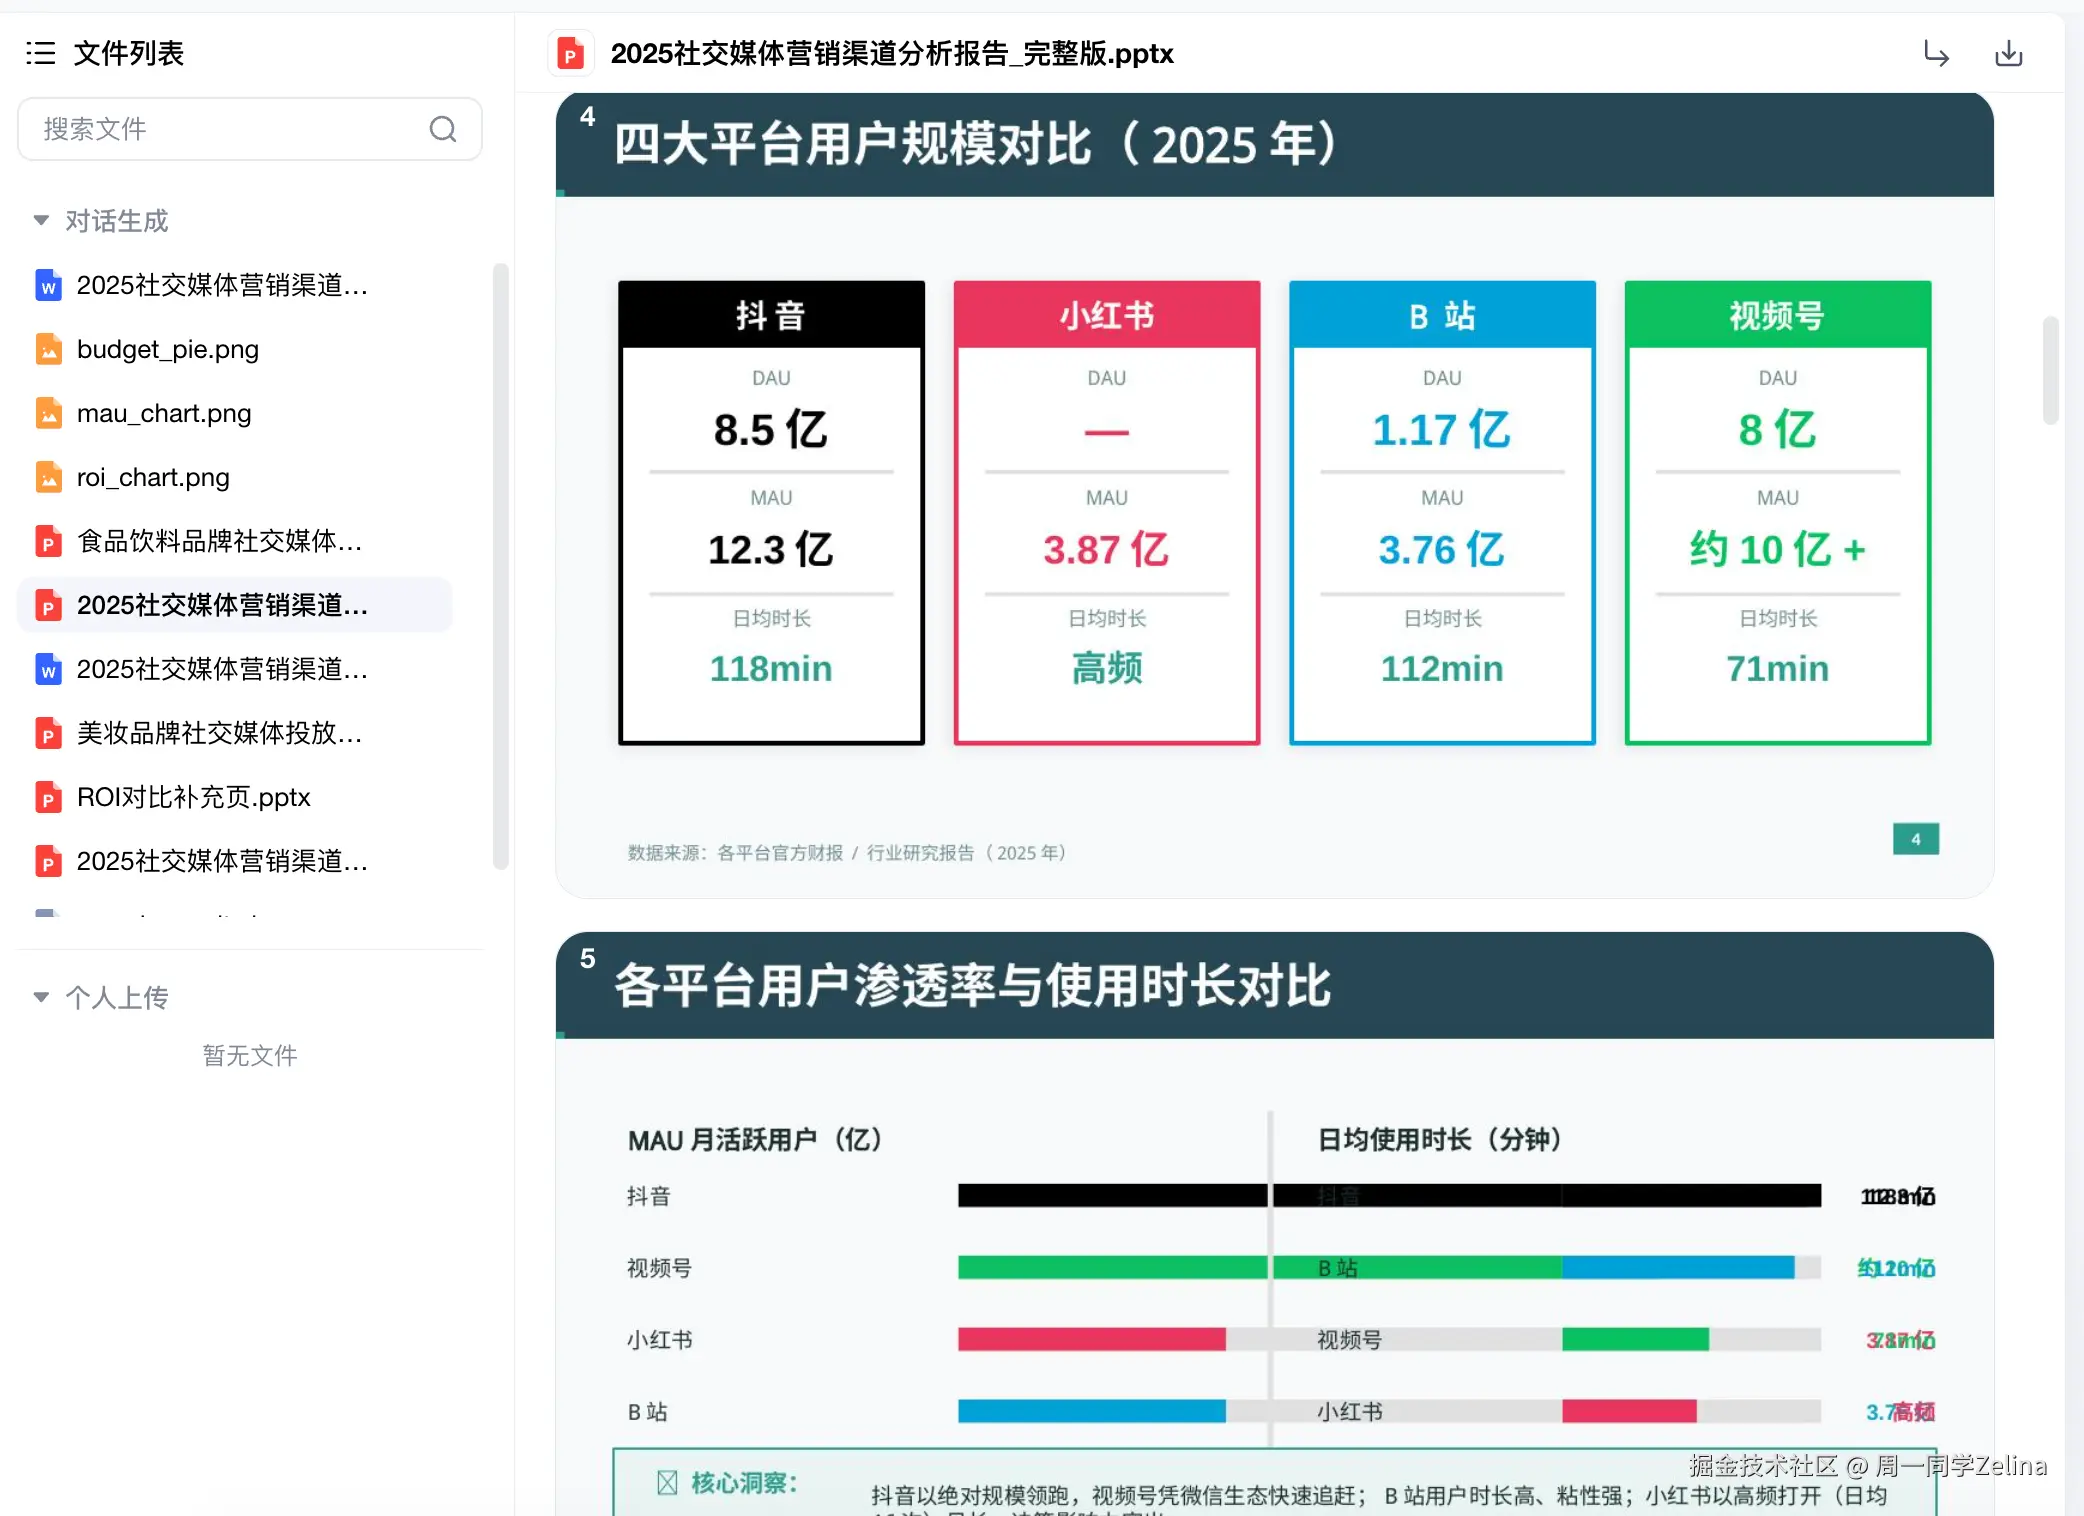Click the 抖音 DAU value 8.5 亿
This screenshot has width=2084, height=1516.
click(x=771, y=430)
